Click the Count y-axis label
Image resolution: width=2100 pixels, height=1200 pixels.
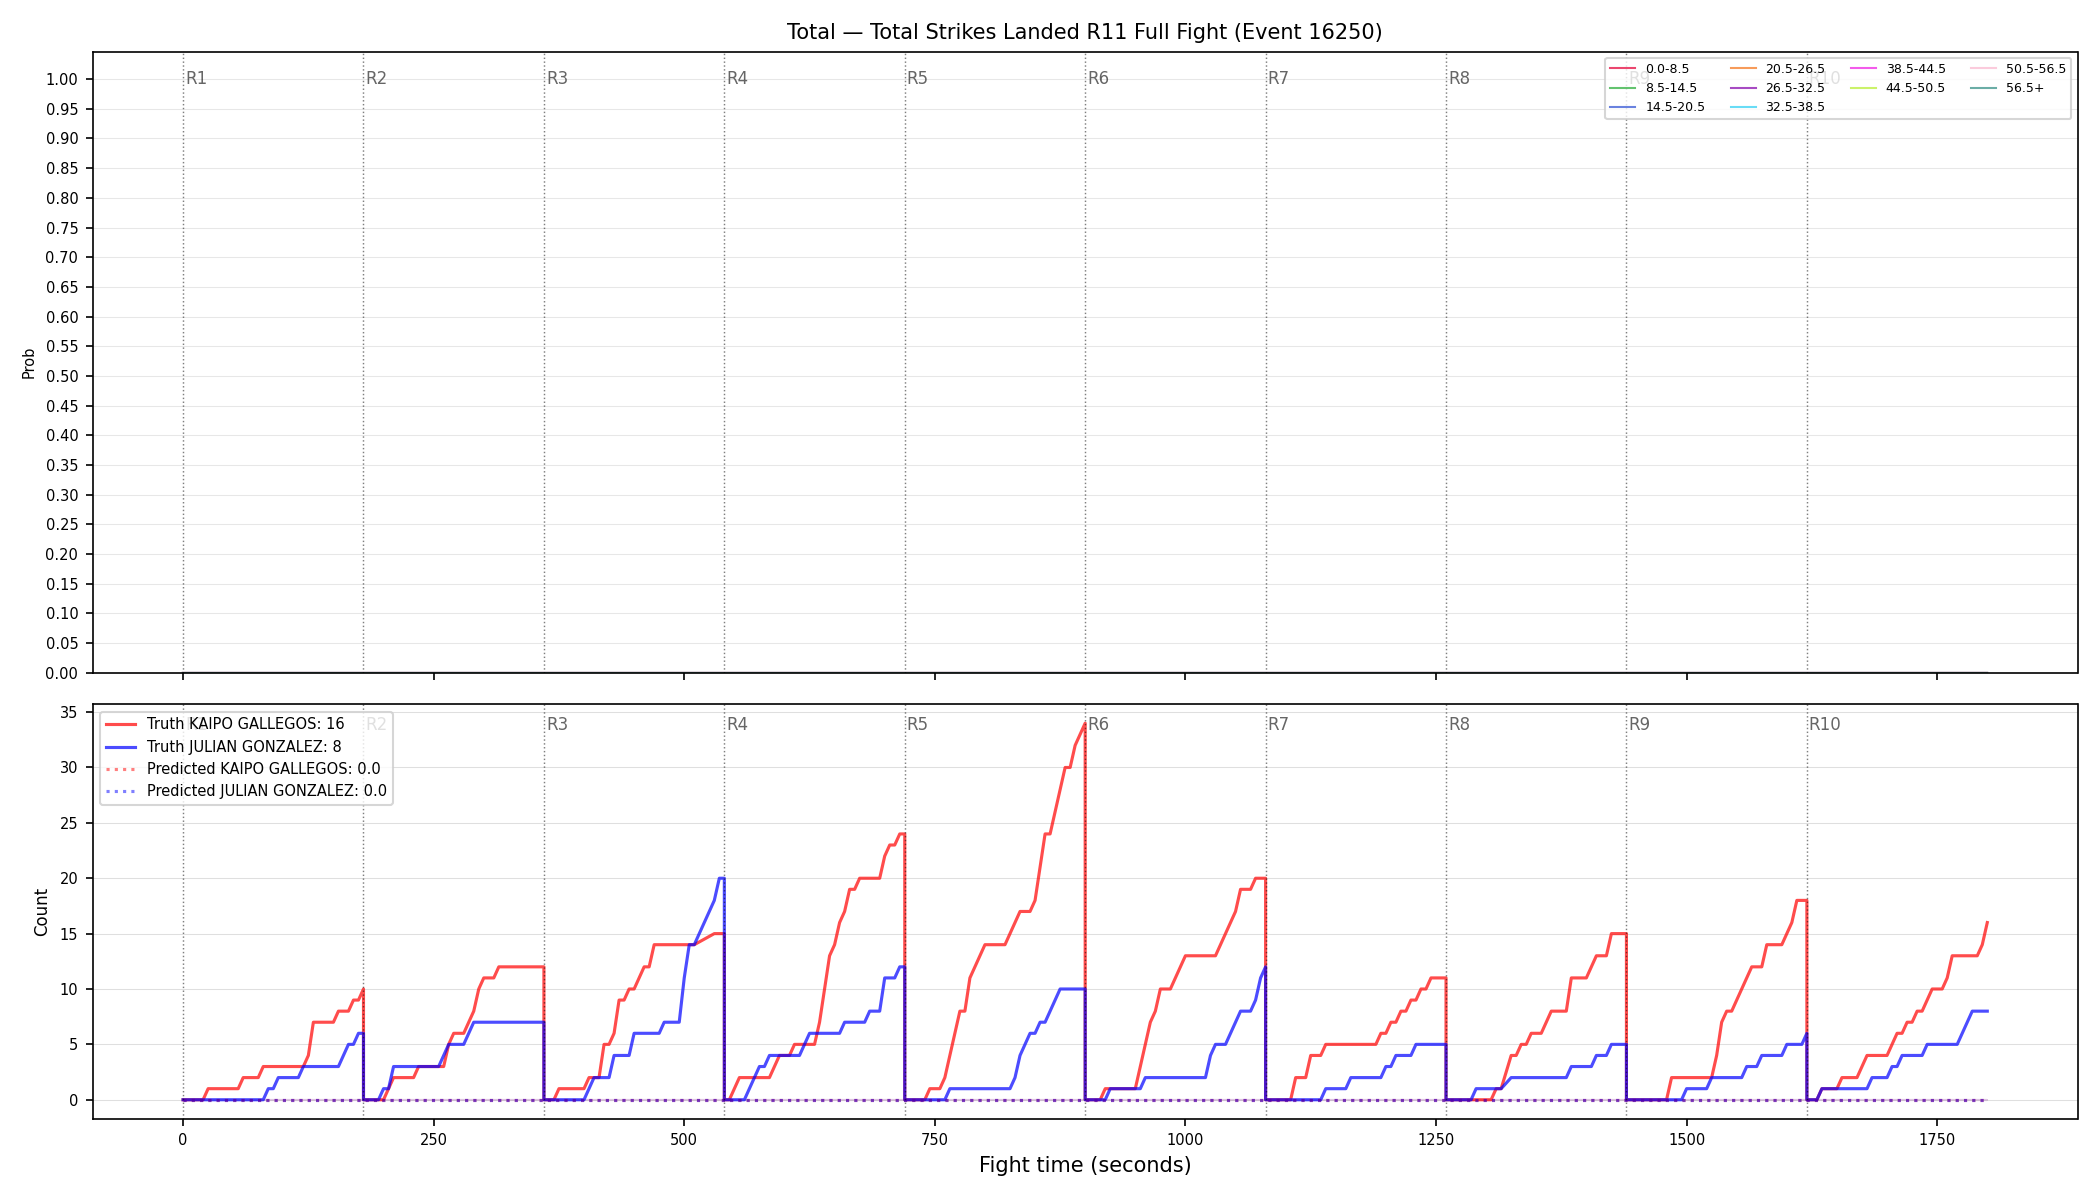point(41,912)
